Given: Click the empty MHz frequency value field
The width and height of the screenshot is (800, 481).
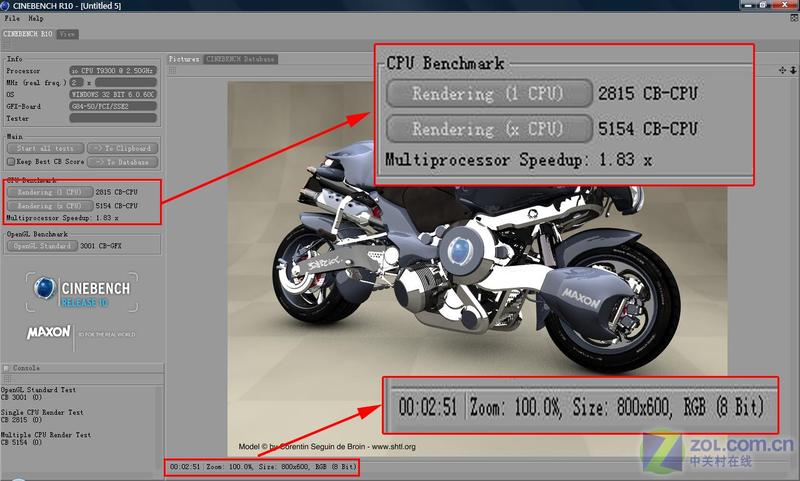Looking at the screenshot, I should [126, 82].
